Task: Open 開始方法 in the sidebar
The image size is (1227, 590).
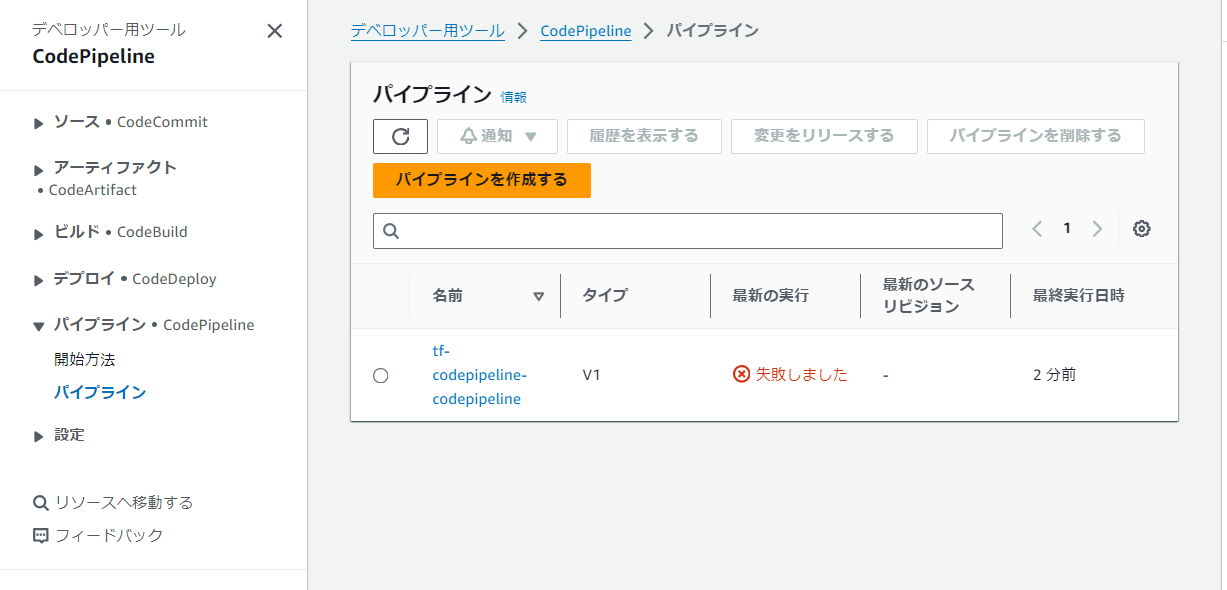Action: pos(85,359)
